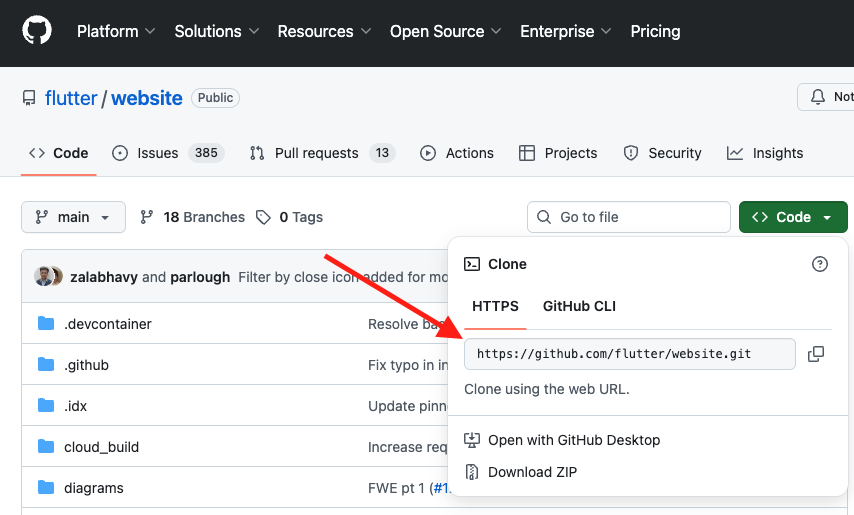
Task: Click the 13 pull requests counter
Action: pyautogui.click(x=382, y=153)
